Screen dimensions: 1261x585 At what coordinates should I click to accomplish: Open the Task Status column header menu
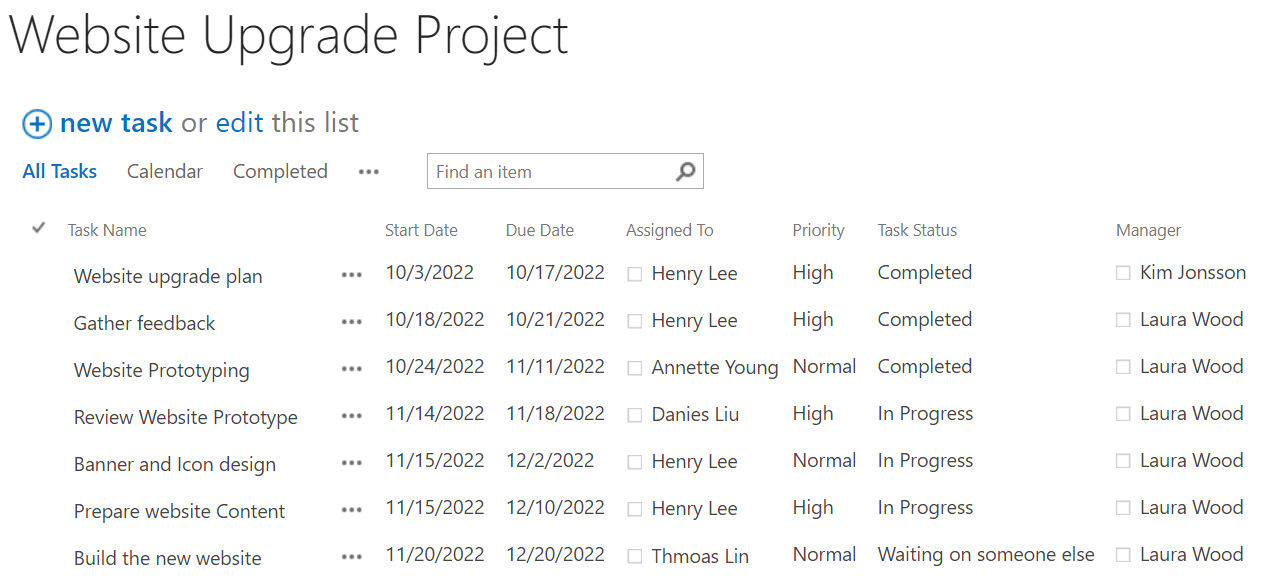pyautogui.click(x=917, y=230)
